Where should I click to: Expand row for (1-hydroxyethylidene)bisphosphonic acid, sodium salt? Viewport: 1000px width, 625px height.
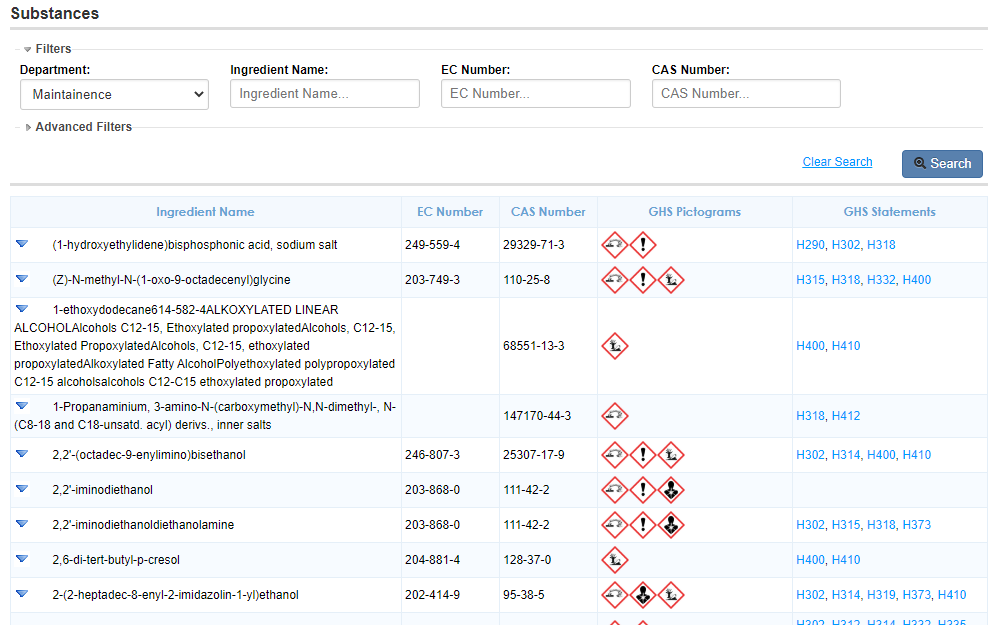point(22,244)
